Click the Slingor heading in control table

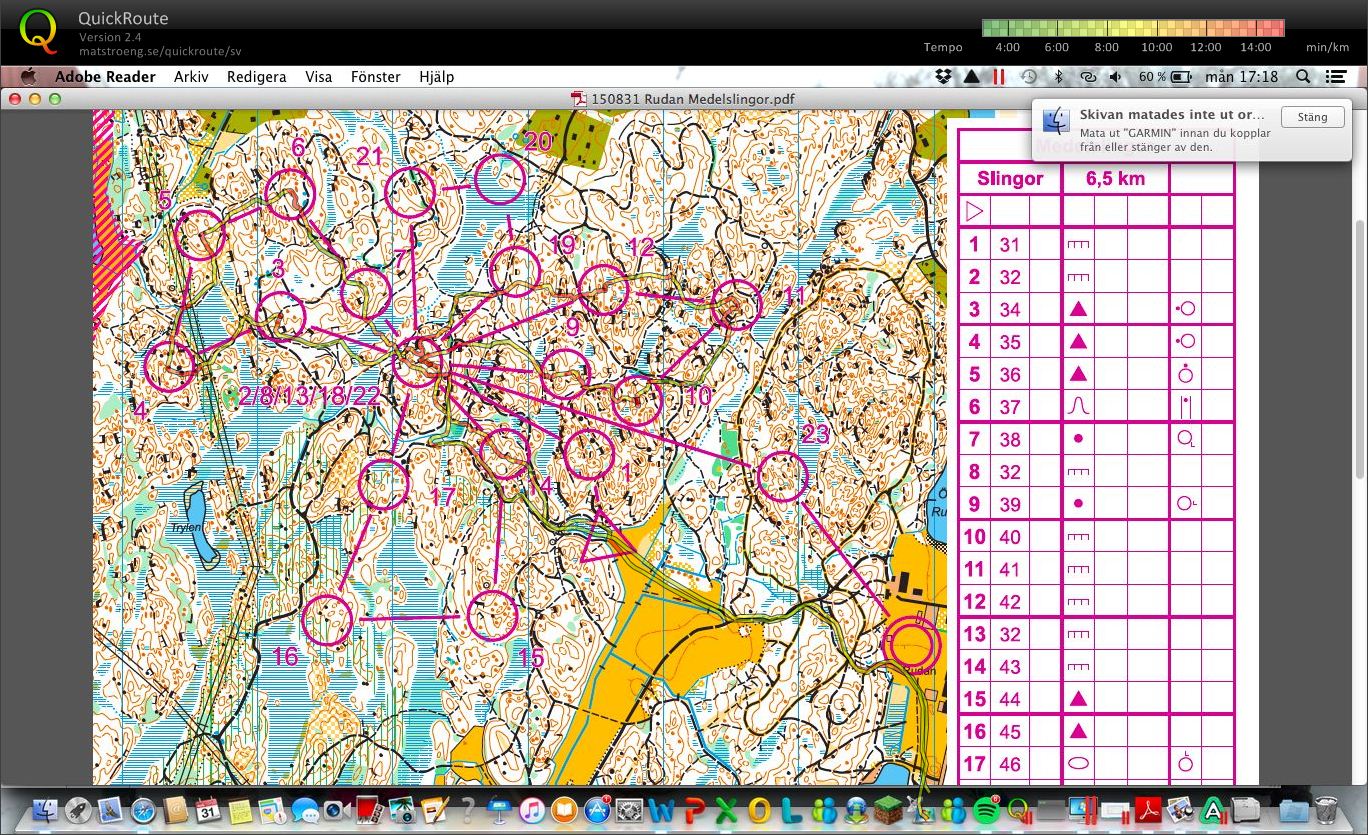(1008, 178)
